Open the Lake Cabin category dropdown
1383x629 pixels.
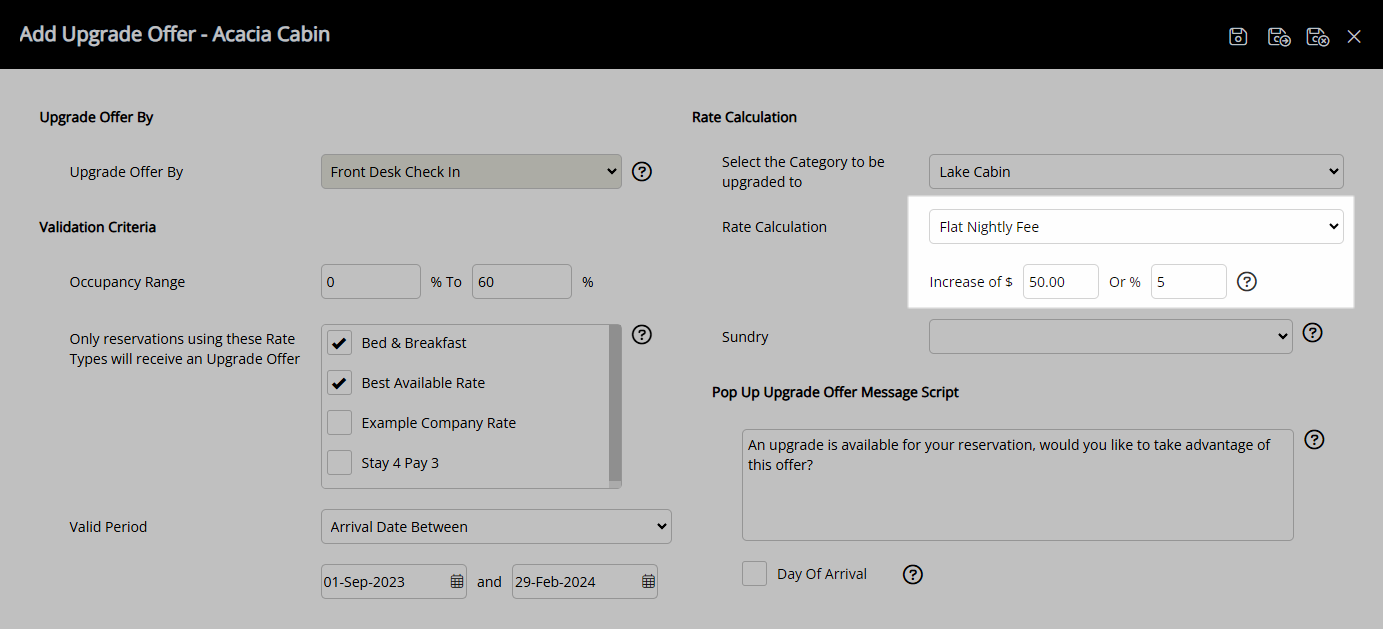1136,171
